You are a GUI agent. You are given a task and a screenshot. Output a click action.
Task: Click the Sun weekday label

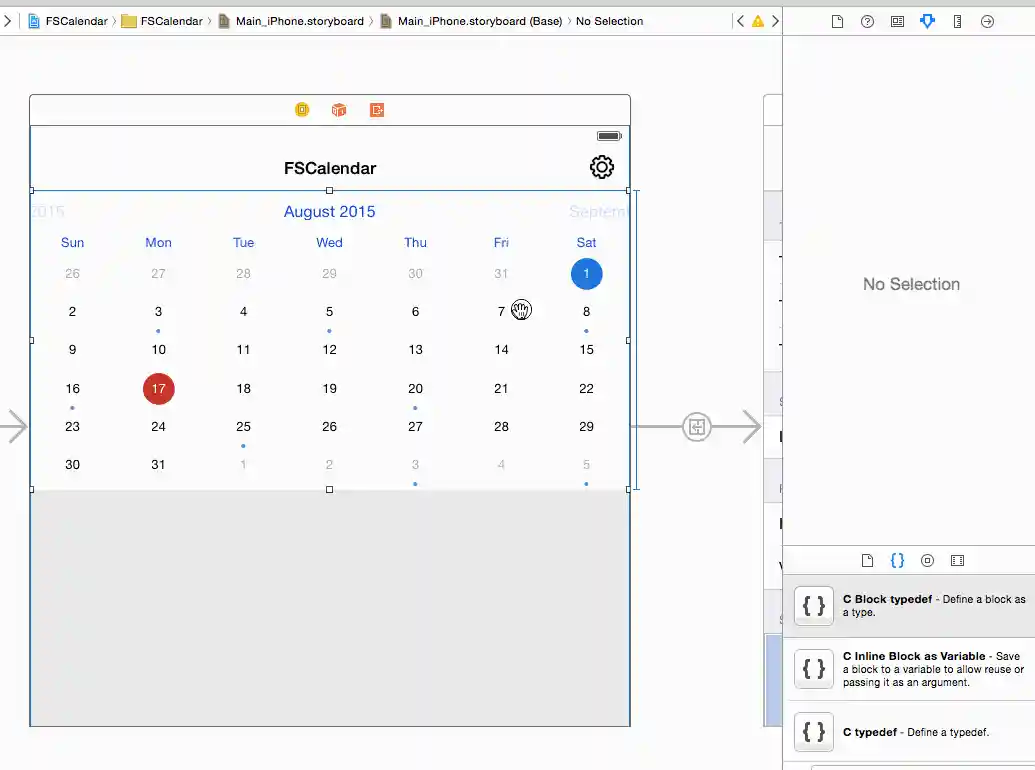[73, 242]
